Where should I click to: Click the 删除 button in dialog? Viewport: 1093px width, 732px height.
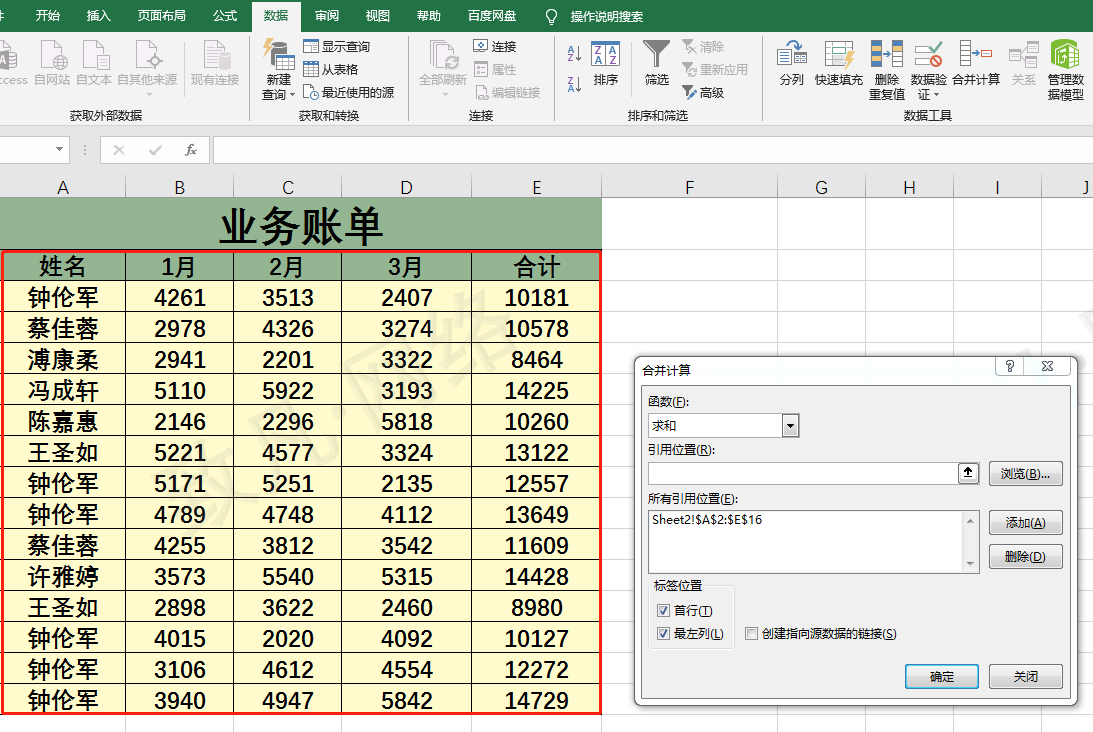pos(1025,556)
